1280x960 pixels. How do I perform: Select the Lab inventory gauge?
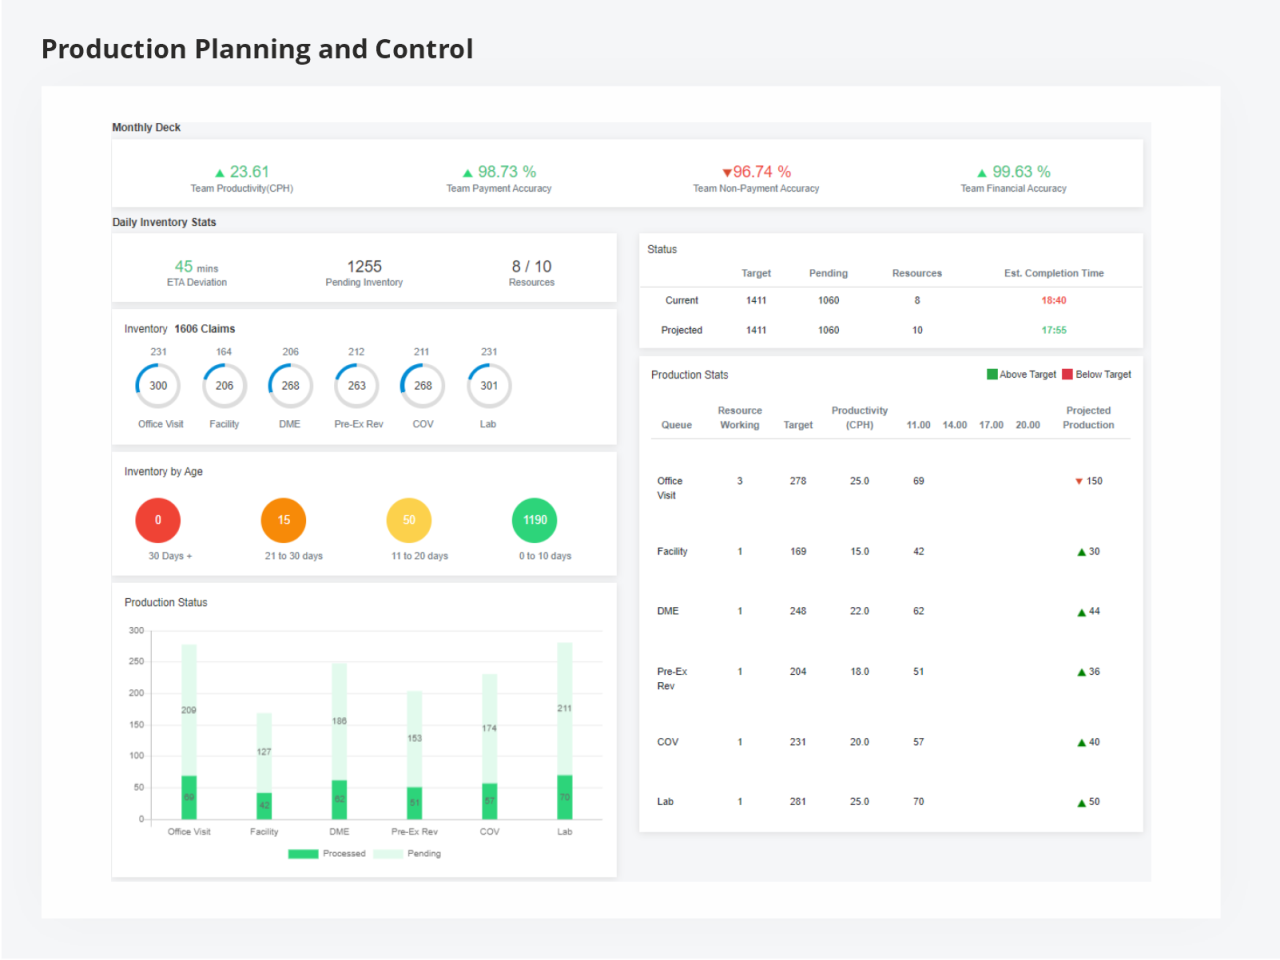point(488,385)
